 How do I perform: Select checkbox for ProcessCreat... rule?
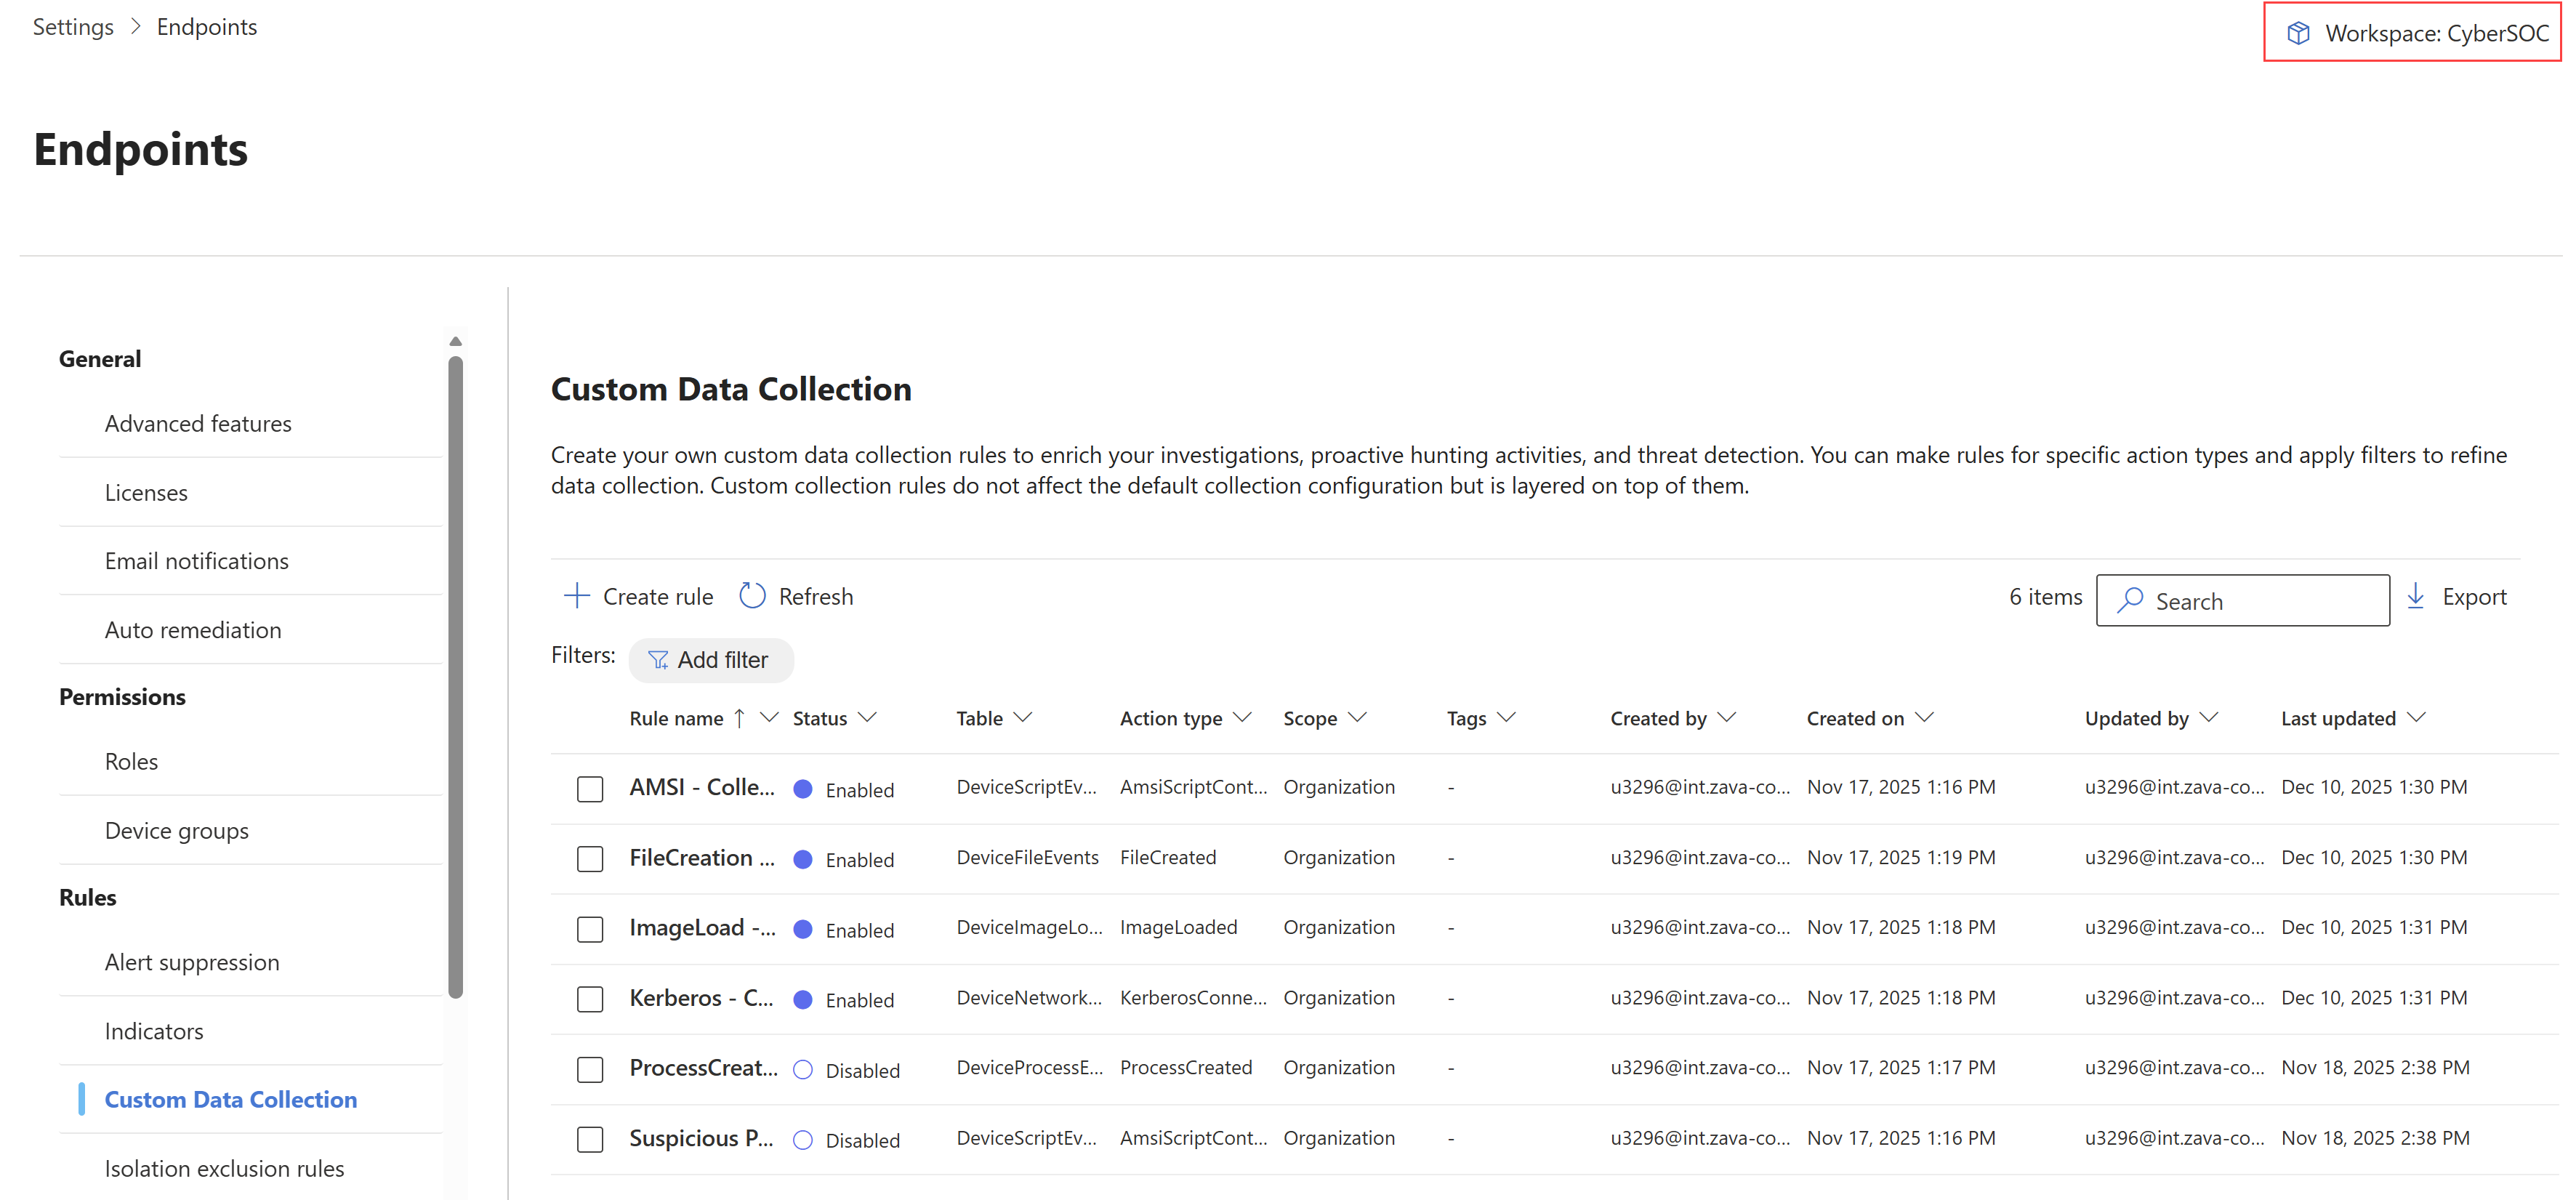[x=590, y=1069]
